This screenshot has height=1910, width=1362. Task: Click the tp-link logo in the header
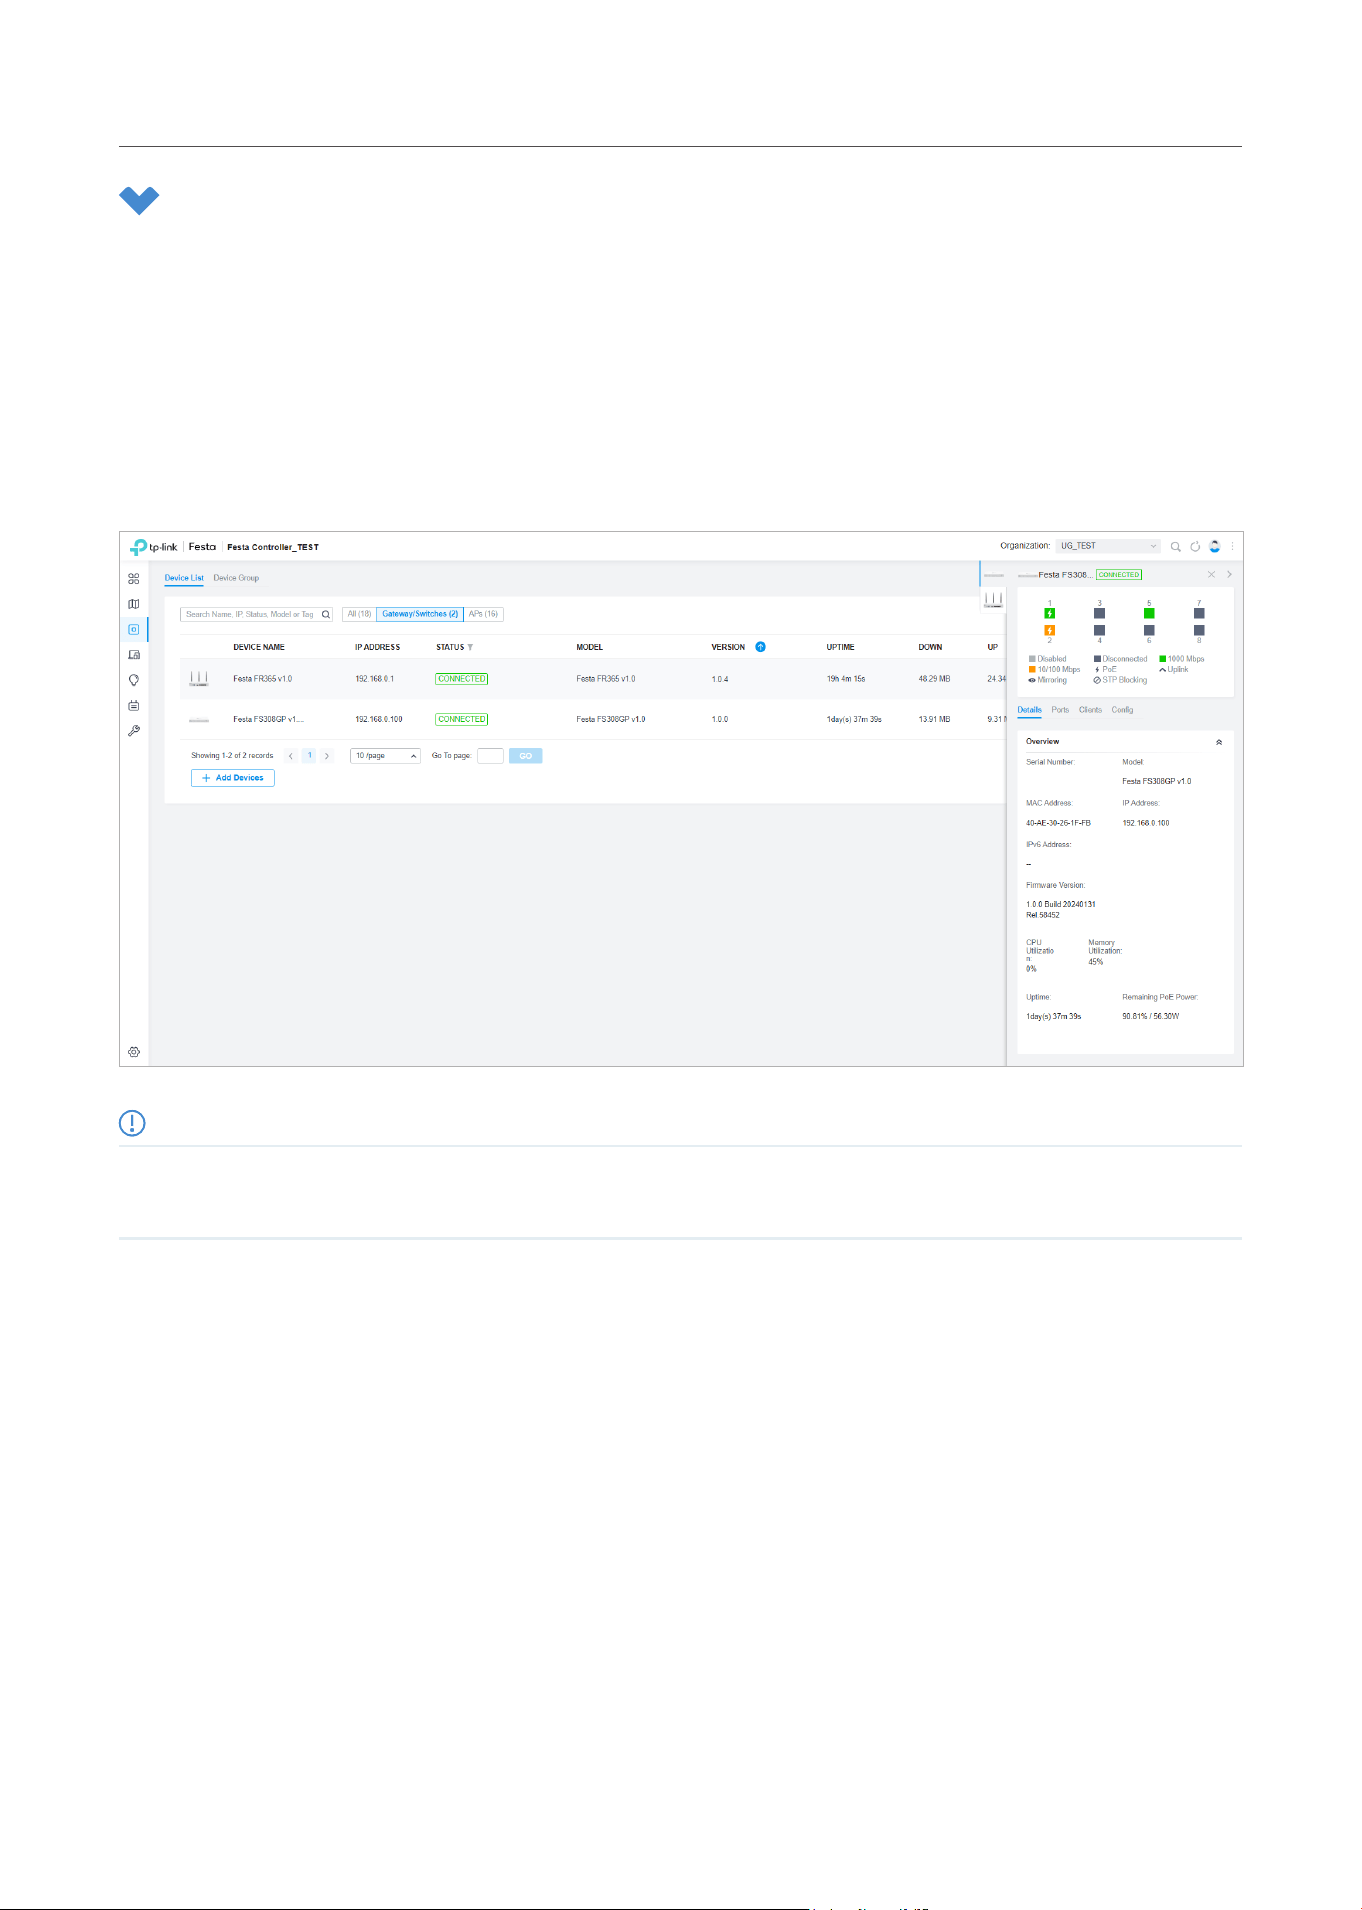click(x=154, y=547)
